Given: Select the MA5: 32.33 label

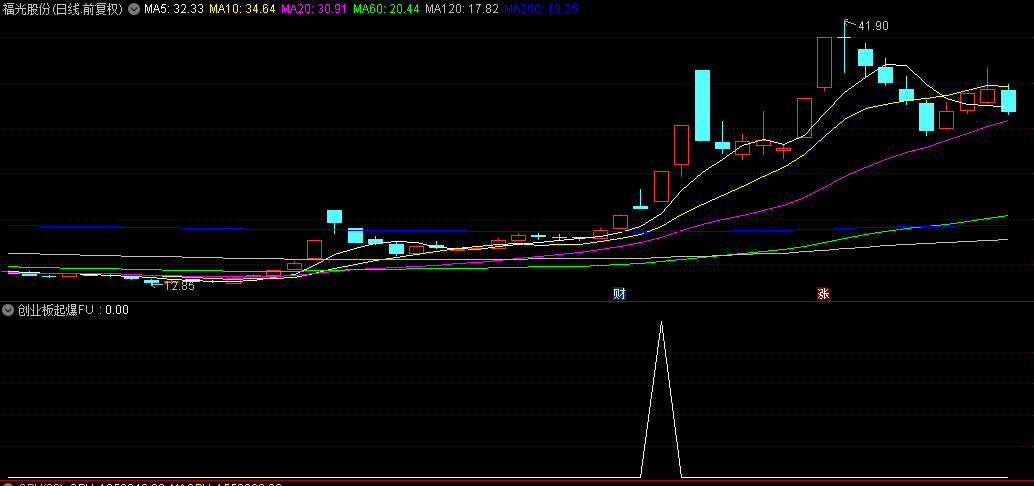Looking at the screenshot, I should click(x=174, y=9).
